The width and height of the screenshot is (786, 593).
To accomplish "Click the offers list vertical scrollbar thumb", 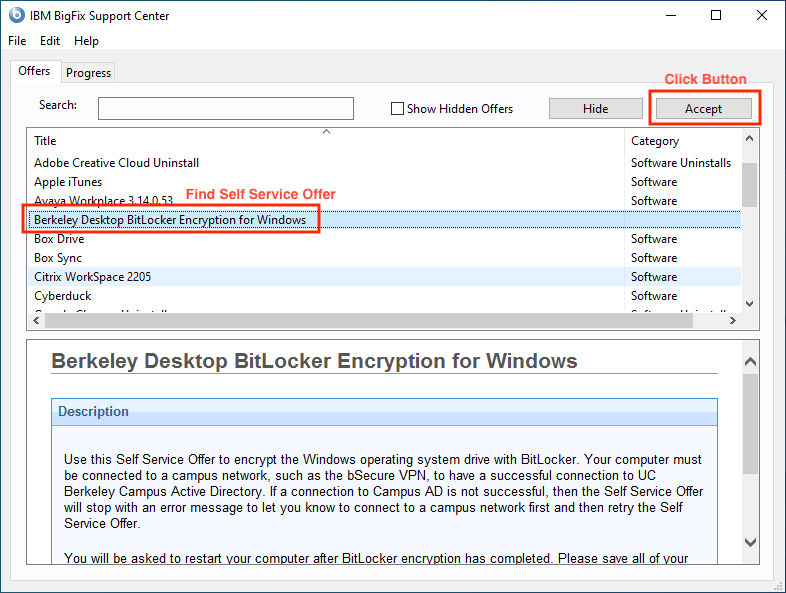I will coord(749,185).
